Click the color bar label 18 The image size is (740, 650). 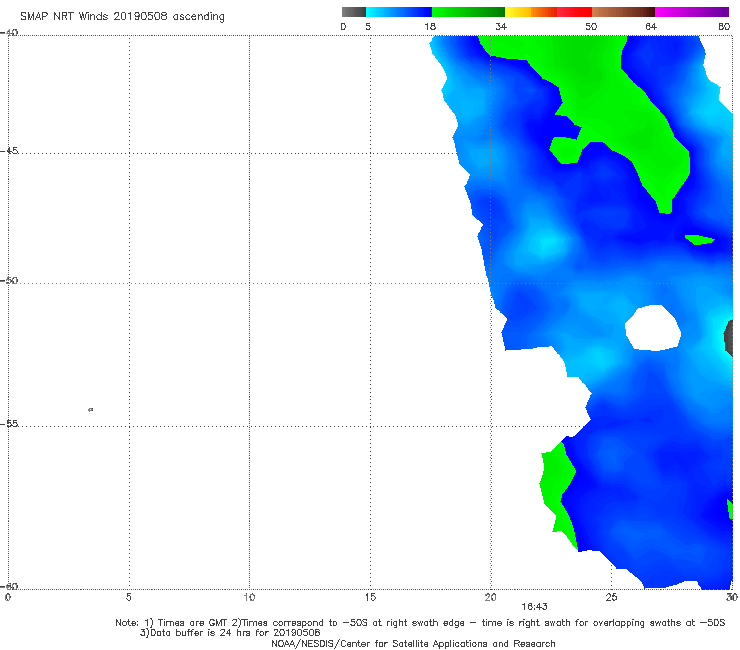[x=430, y=26]
